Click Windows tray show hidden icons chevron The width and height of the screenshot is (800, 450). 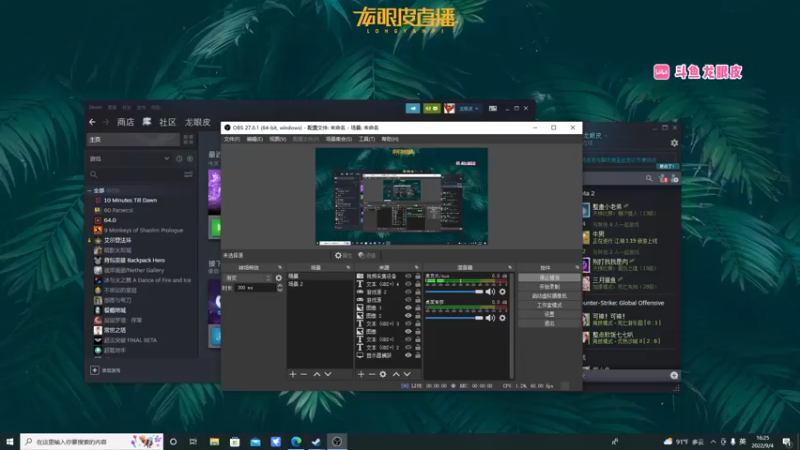click(713, 441)
